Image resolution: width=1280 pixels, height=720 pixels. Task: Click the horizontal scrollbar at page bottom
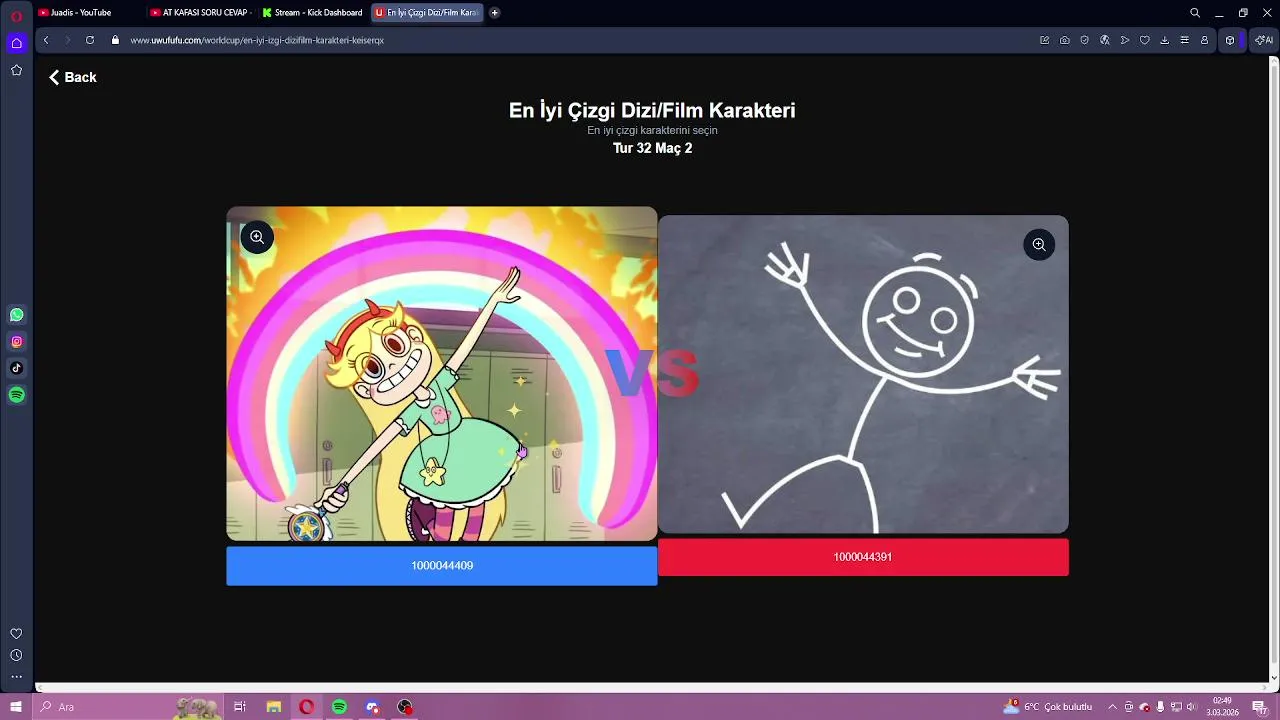[x=652, y=687]
